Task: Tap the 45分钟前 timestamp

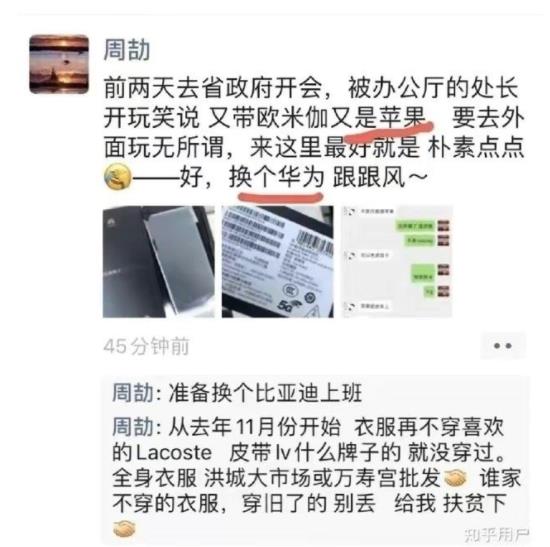Action: click(147, 346)
